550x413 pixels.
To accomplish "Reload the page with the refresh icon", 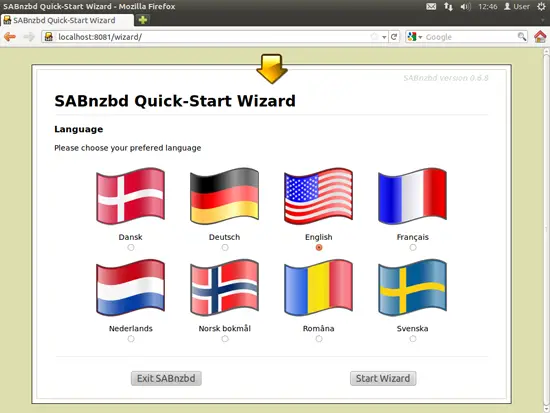I will [x=394, y=36].
